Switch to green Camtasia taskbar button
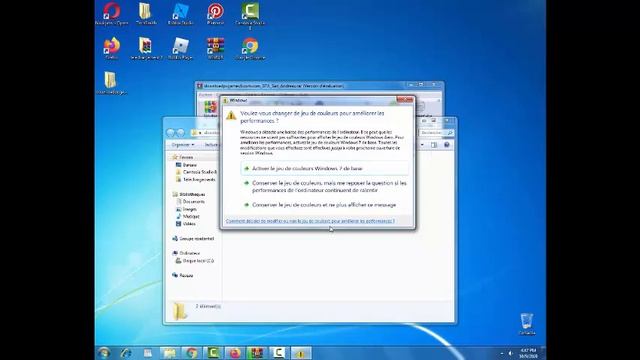640x360 pixels. pos(213,353)
